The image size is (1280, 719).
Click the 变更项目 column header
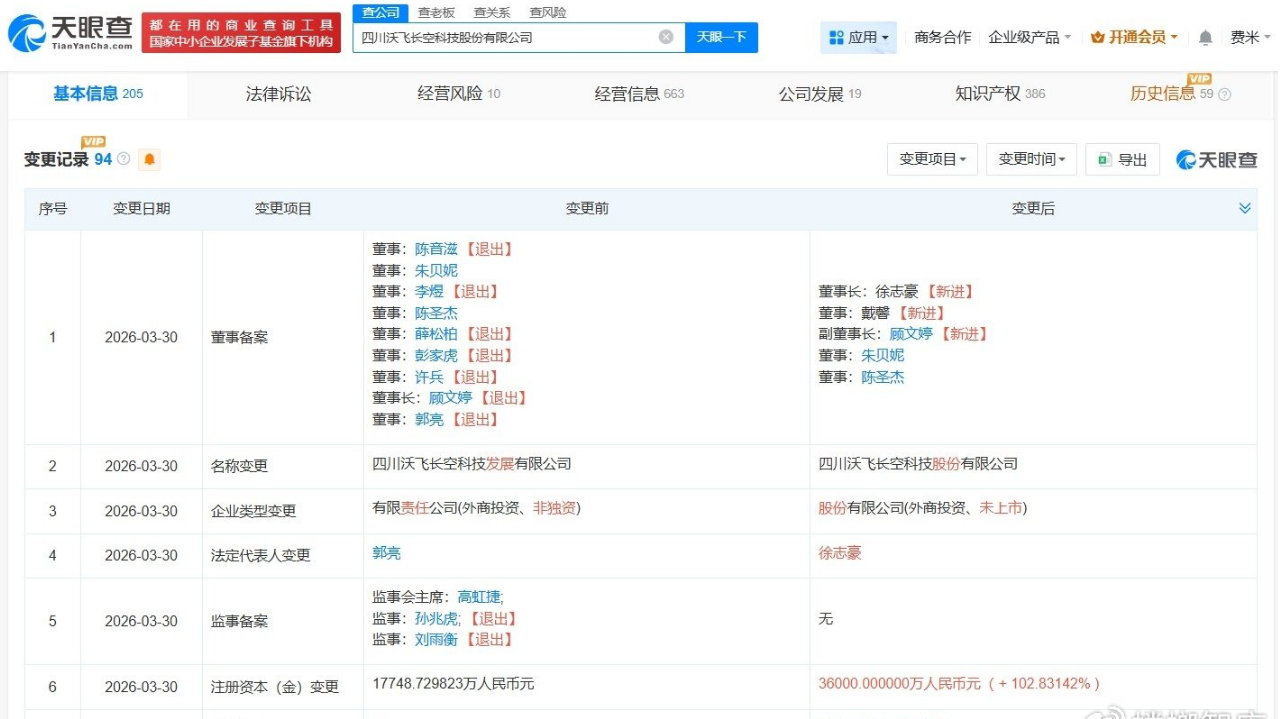(x=283, y=208)
